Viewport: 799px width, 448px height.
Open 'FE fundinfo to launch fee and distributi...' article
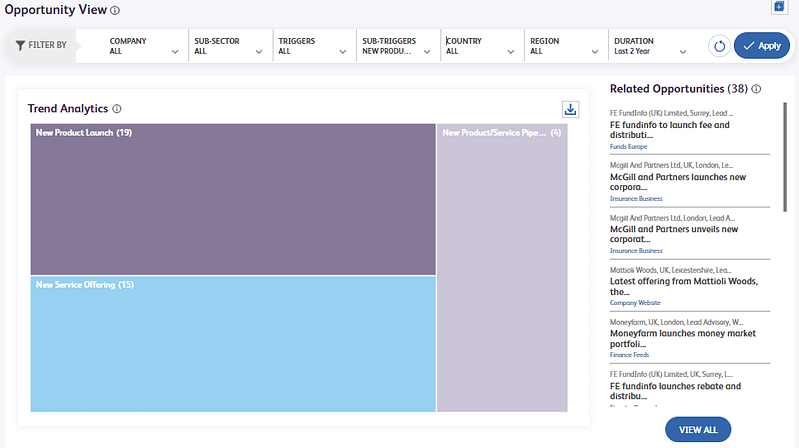[x=670, y=130]
